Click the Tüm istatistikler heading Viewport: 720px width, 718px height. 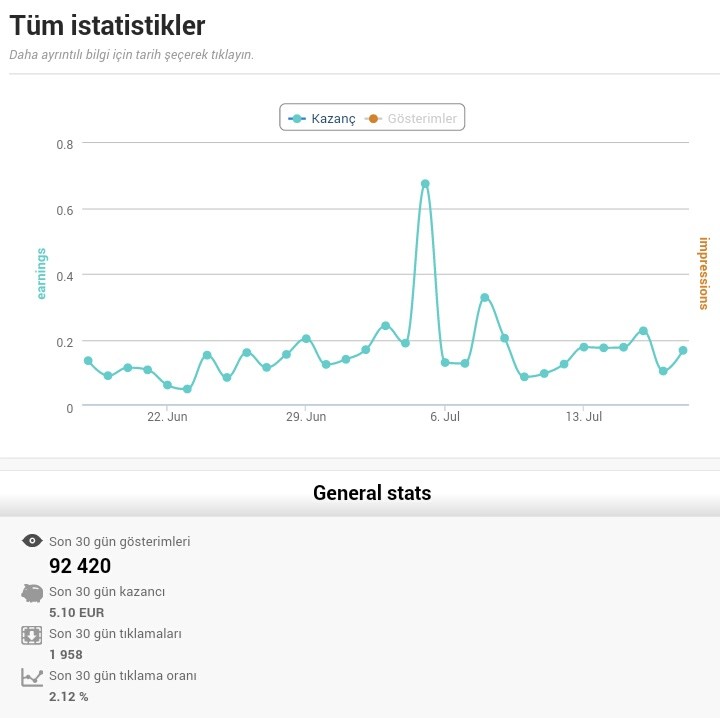(107, 25)
